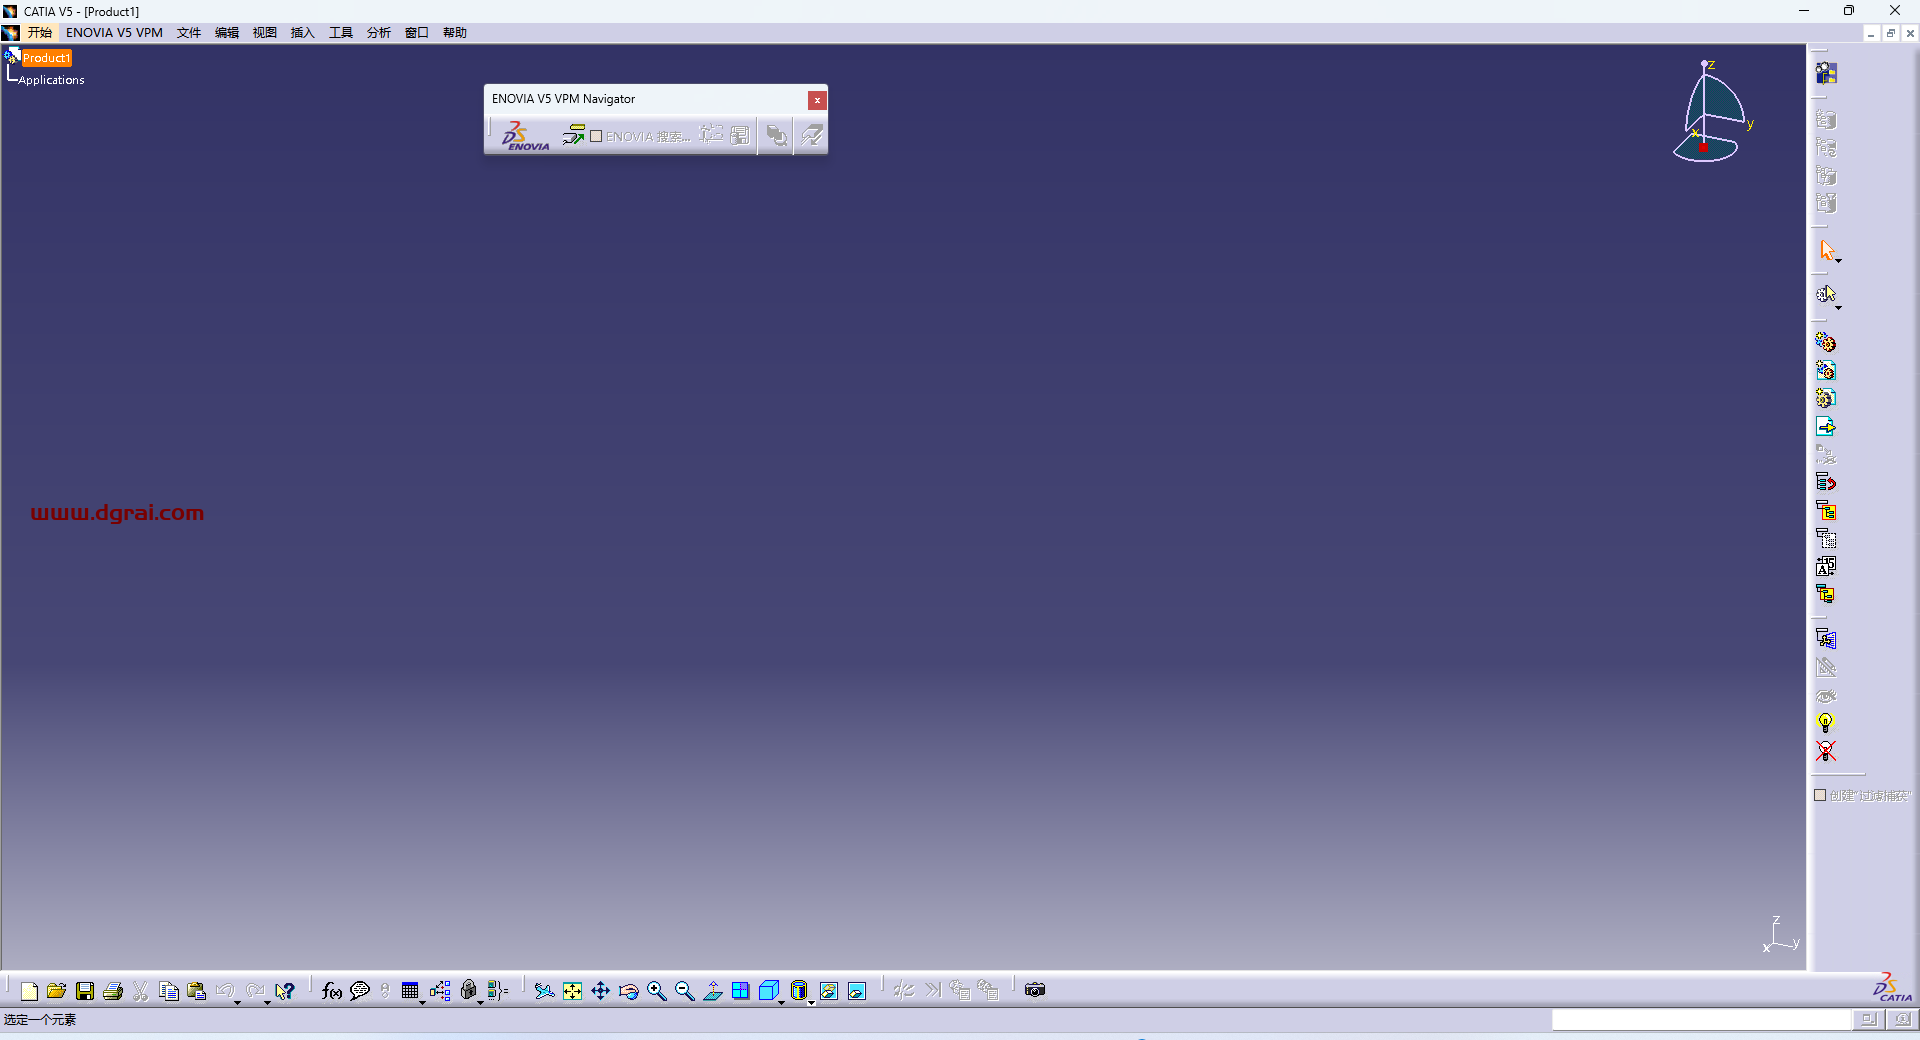
Task: Toggle the create filter capture checkbox
Action: point(1820,795)
